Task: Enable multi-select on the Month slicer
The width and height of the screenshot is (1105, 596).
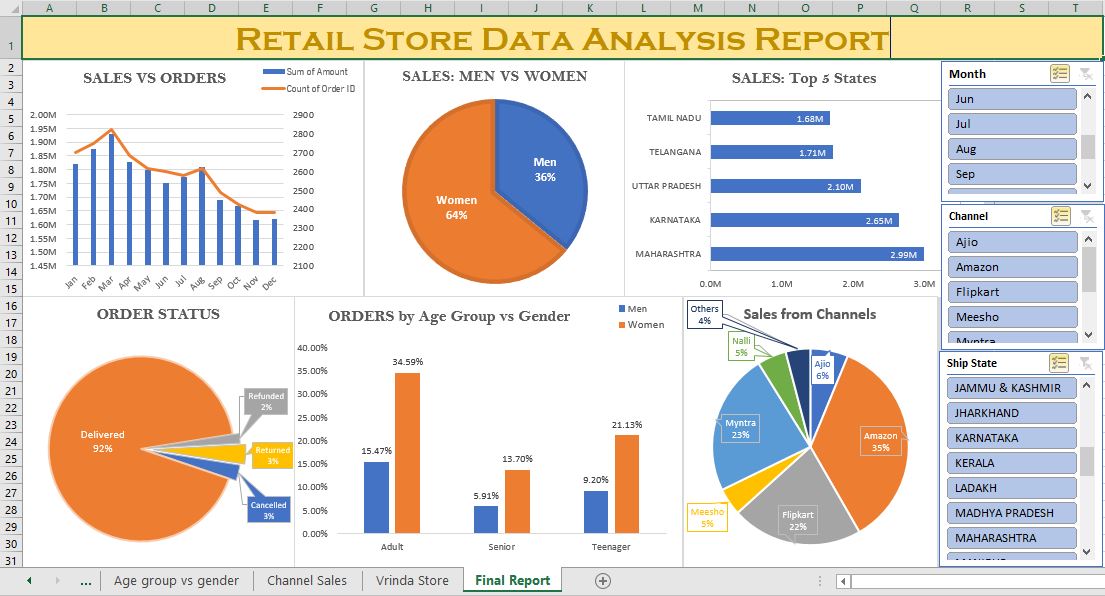Action: [x=1059, y=72]
